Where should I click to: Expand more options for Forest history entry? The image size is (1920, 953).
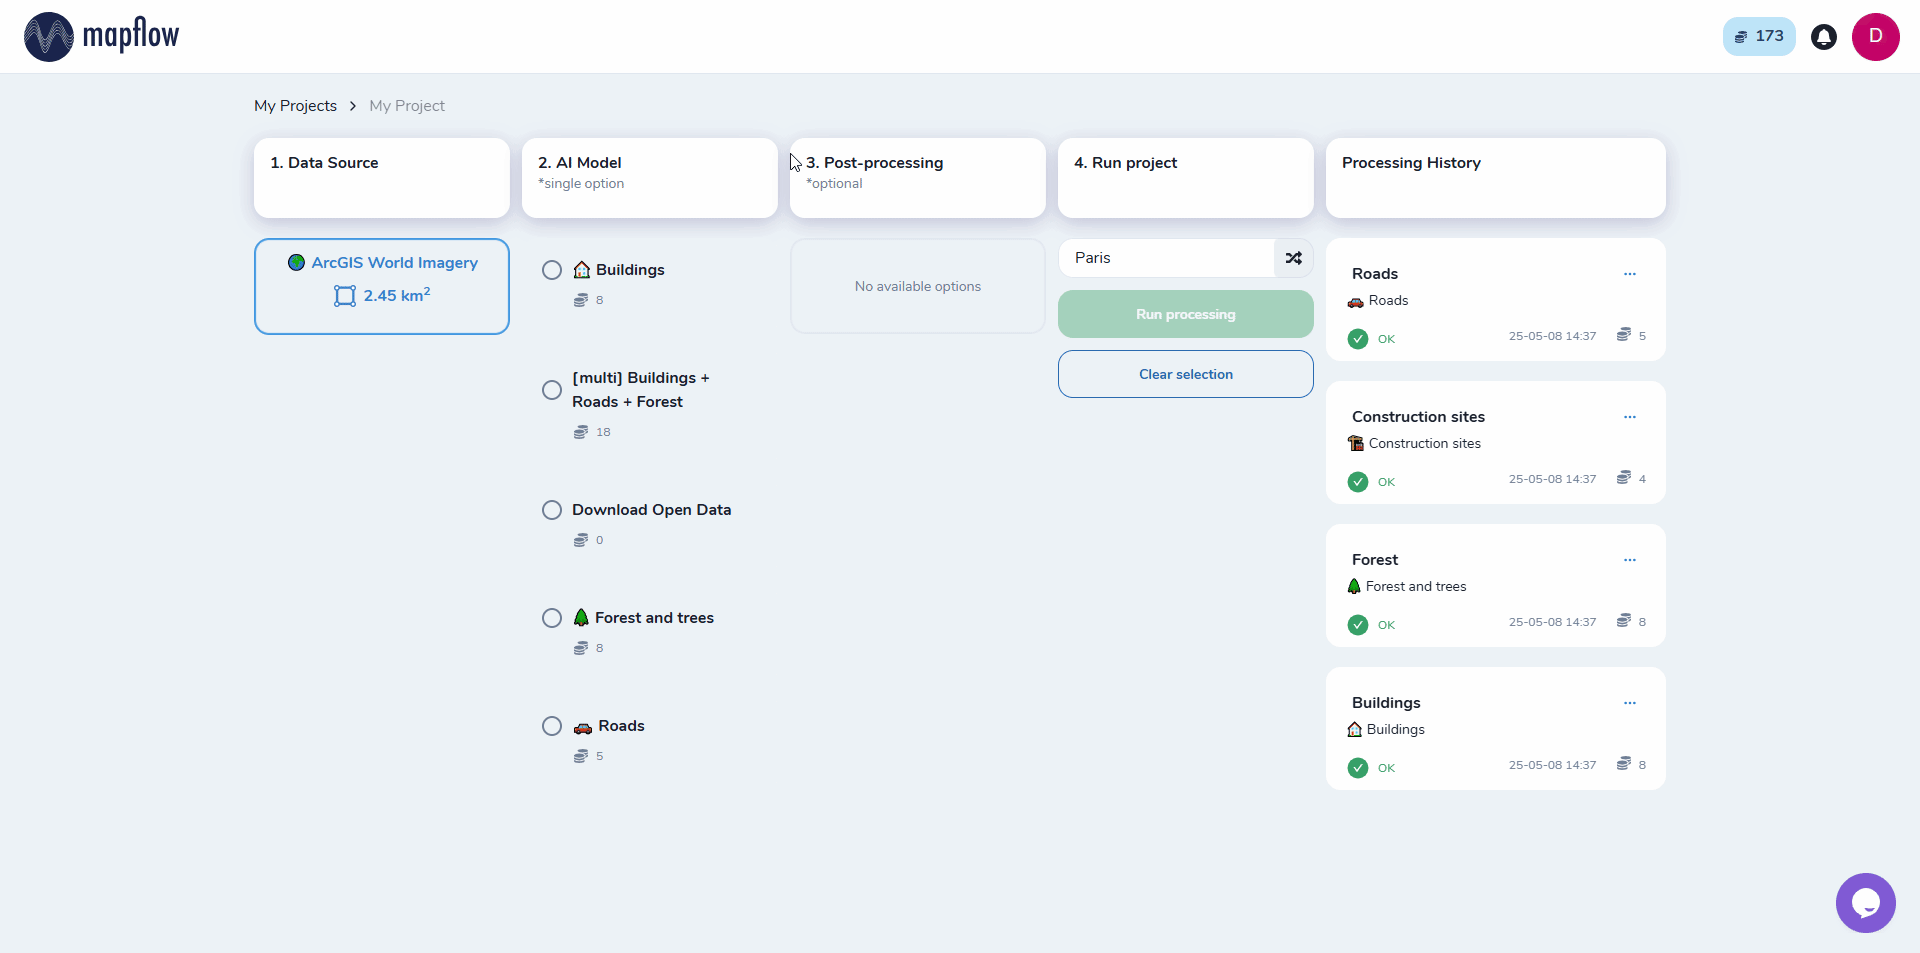tap(1629, 560)
